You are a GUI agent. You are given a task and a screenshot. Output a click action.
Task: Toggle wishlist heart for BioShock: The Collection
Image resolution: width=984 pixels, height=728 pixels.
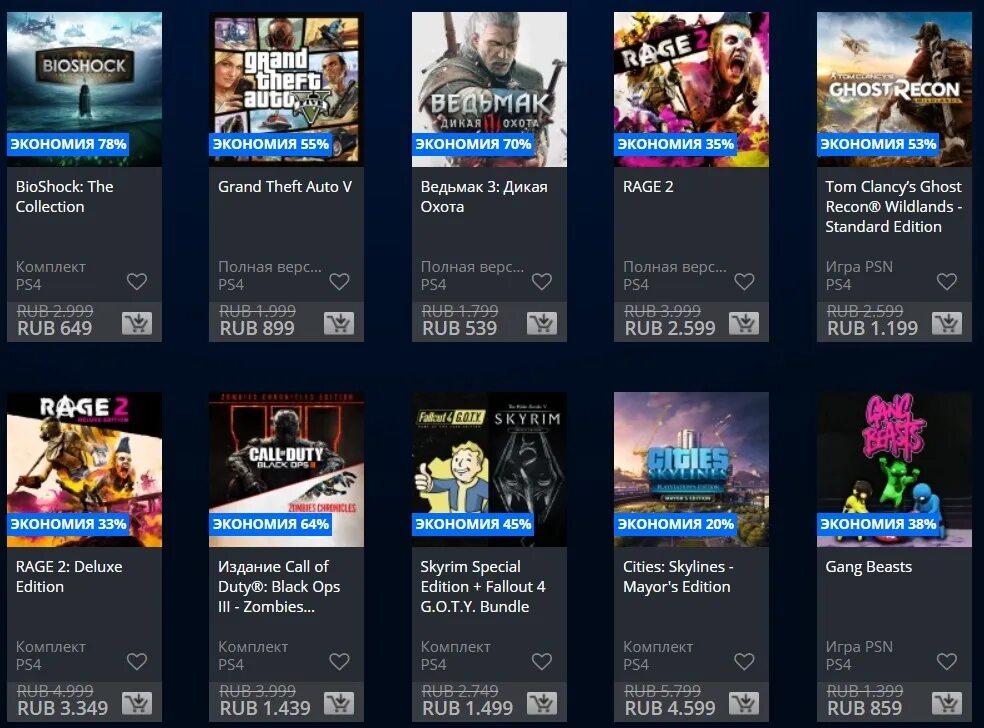137,282
